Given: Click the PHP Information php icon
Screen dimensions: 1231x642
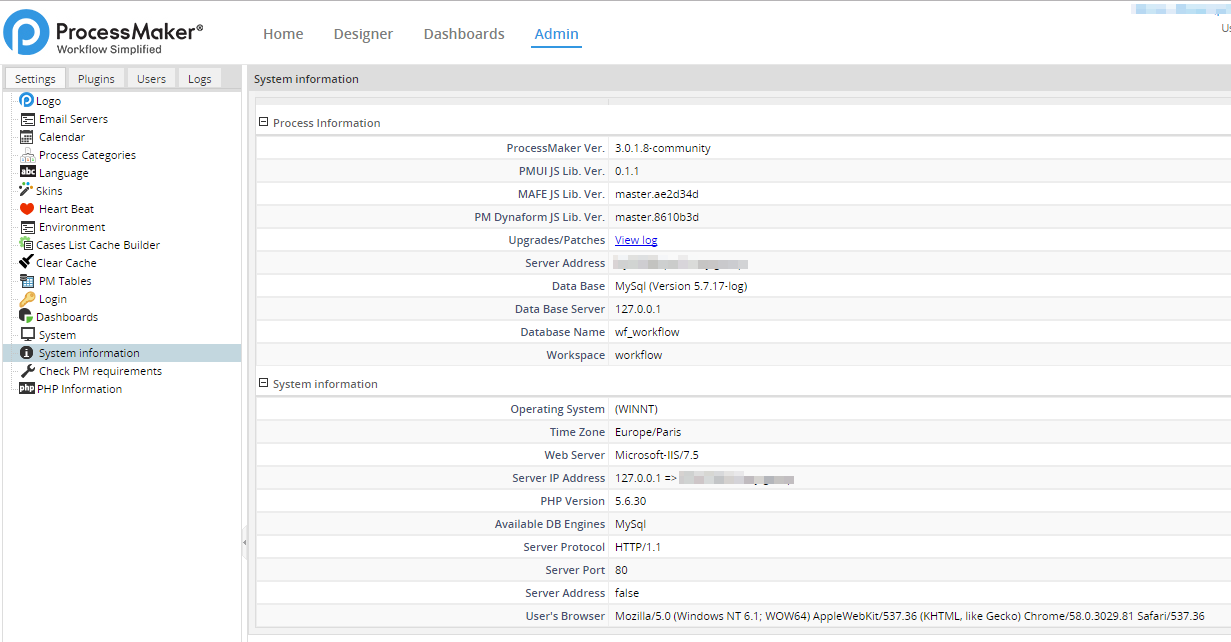Looking at the screenshot, I should click(27, 388).
